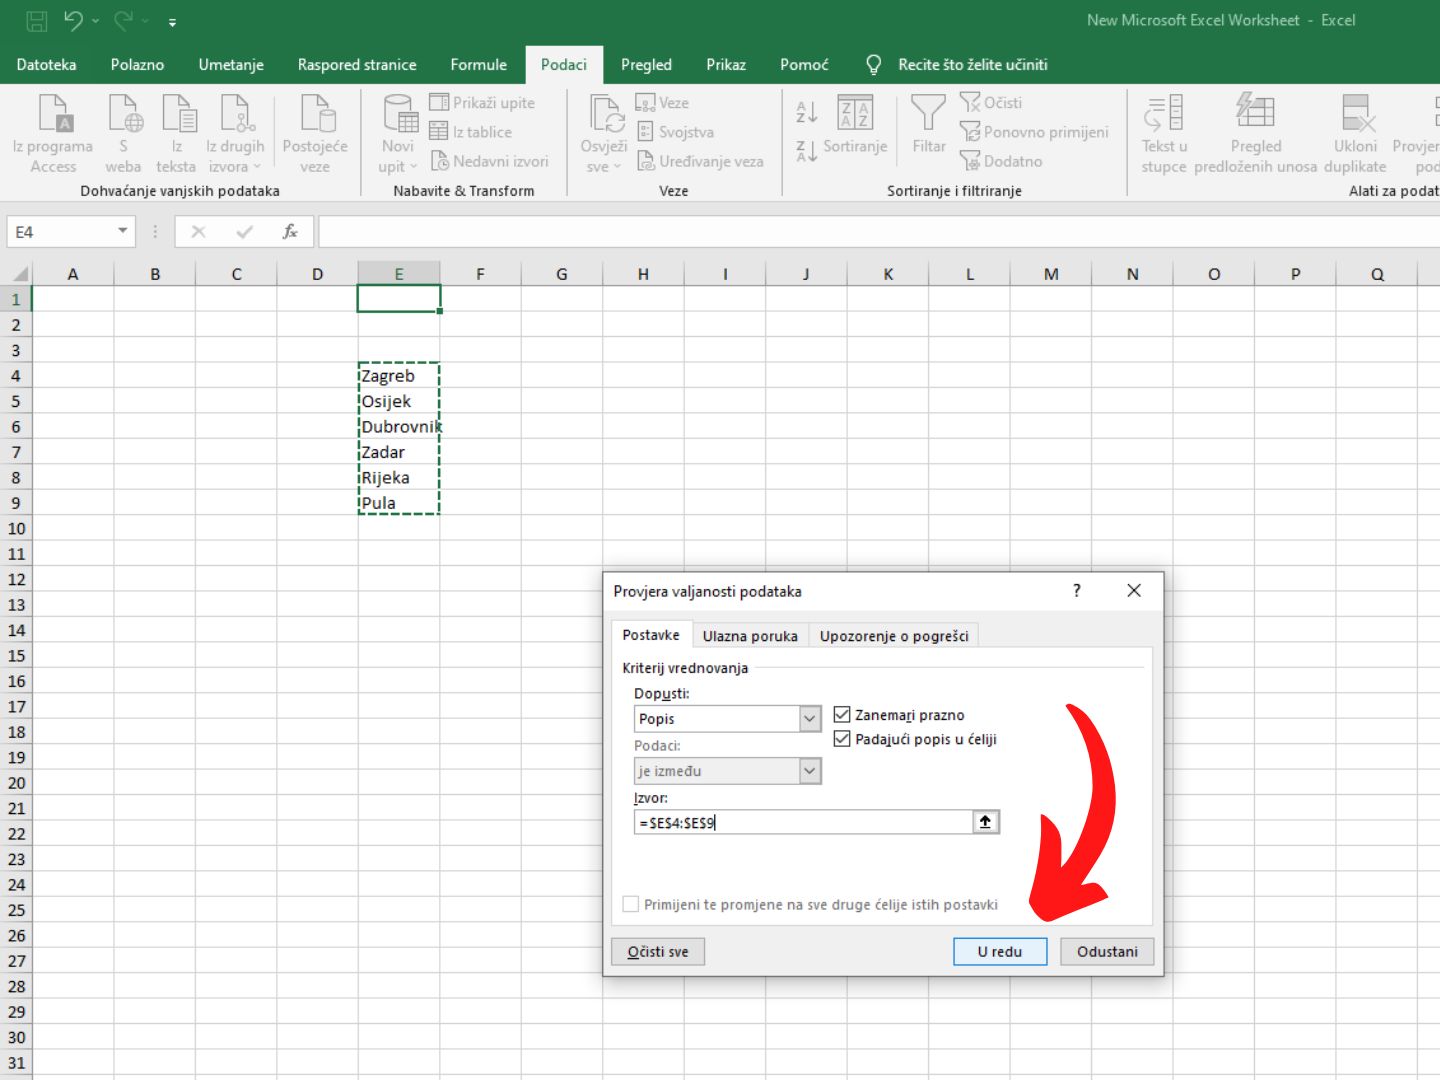Click Veze in connections group
This screenshot has width=1440, height=1080.
coord(662,102)
